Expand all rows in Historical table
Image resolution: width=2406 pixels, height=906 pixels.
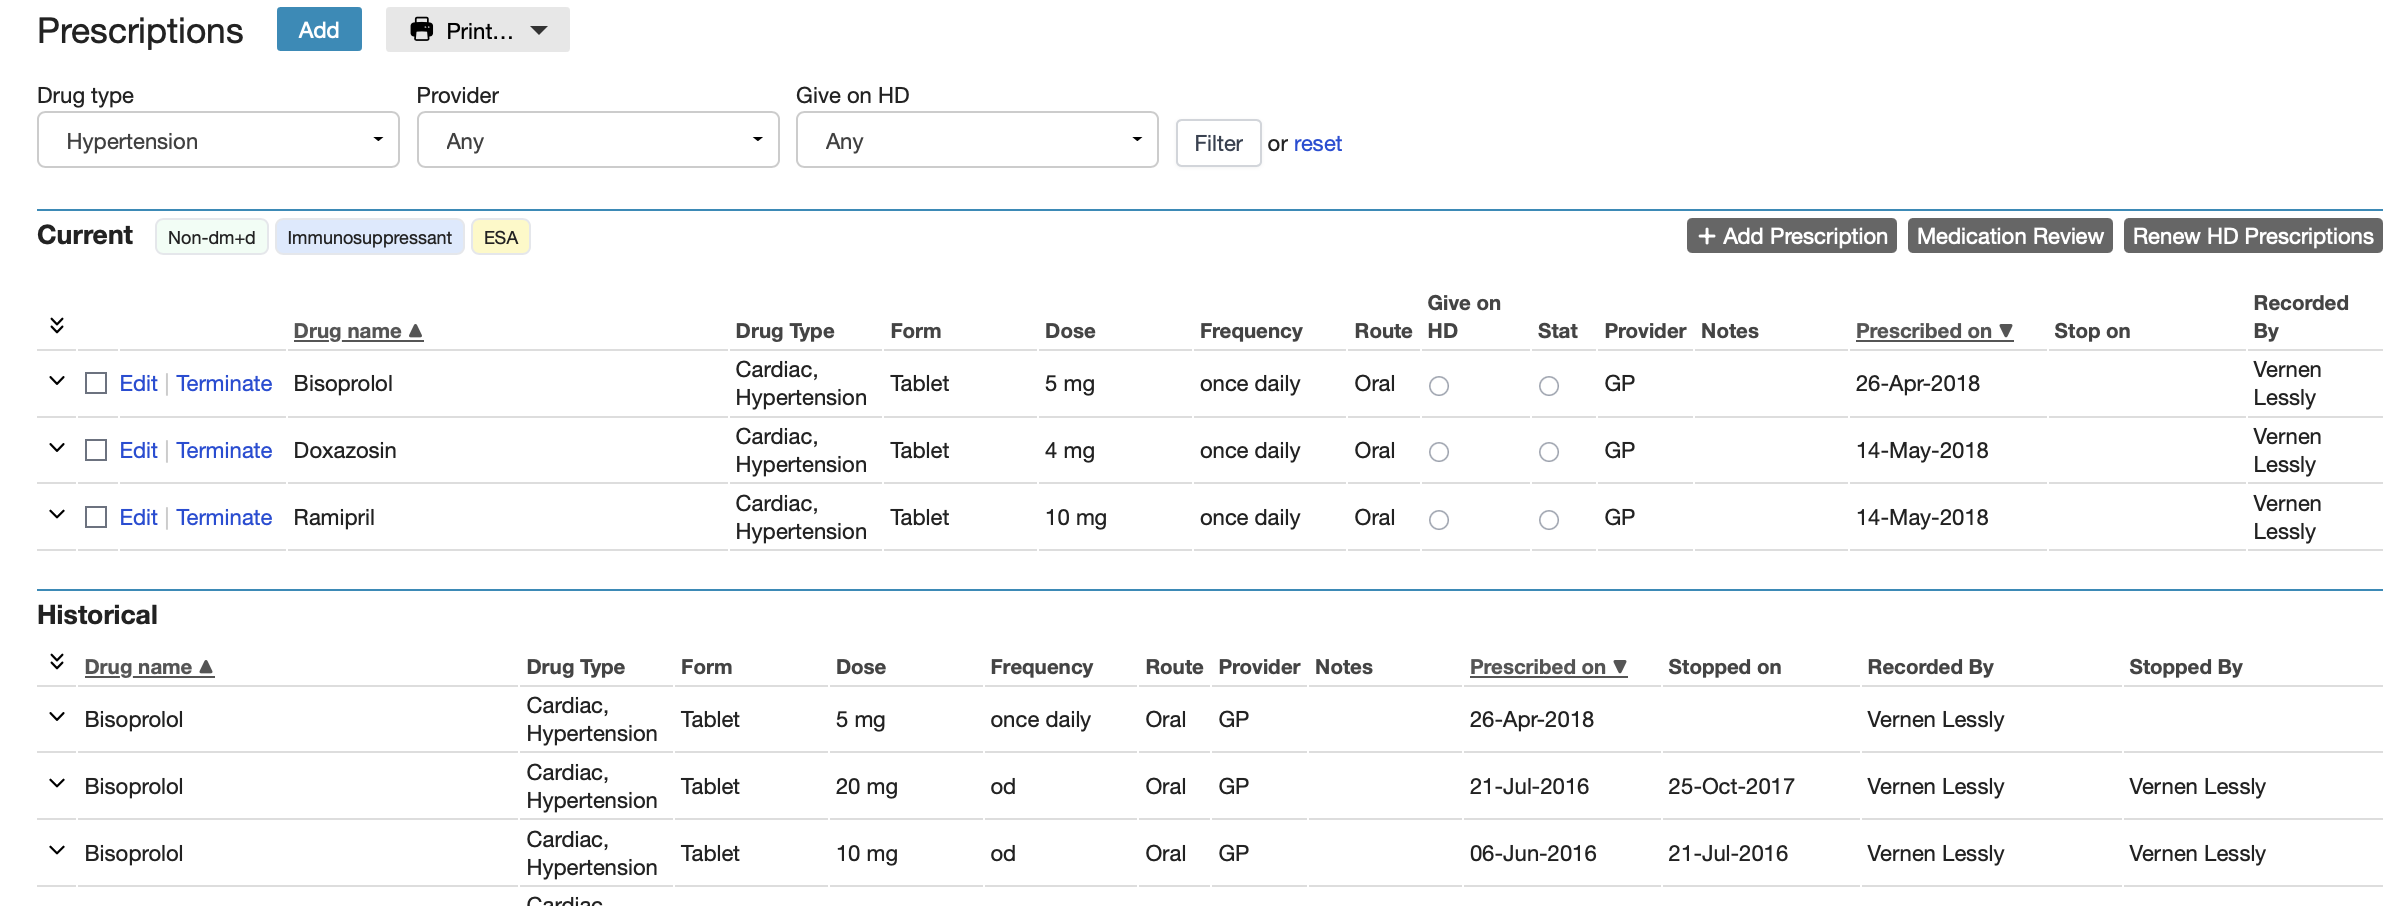pos(57,661)
